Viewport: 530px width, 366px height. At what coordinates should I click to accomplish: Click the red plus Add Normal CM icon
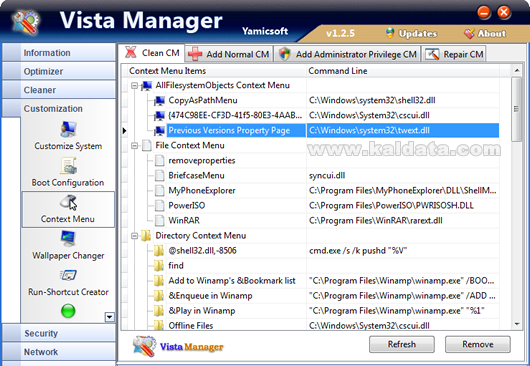[195, 54]
